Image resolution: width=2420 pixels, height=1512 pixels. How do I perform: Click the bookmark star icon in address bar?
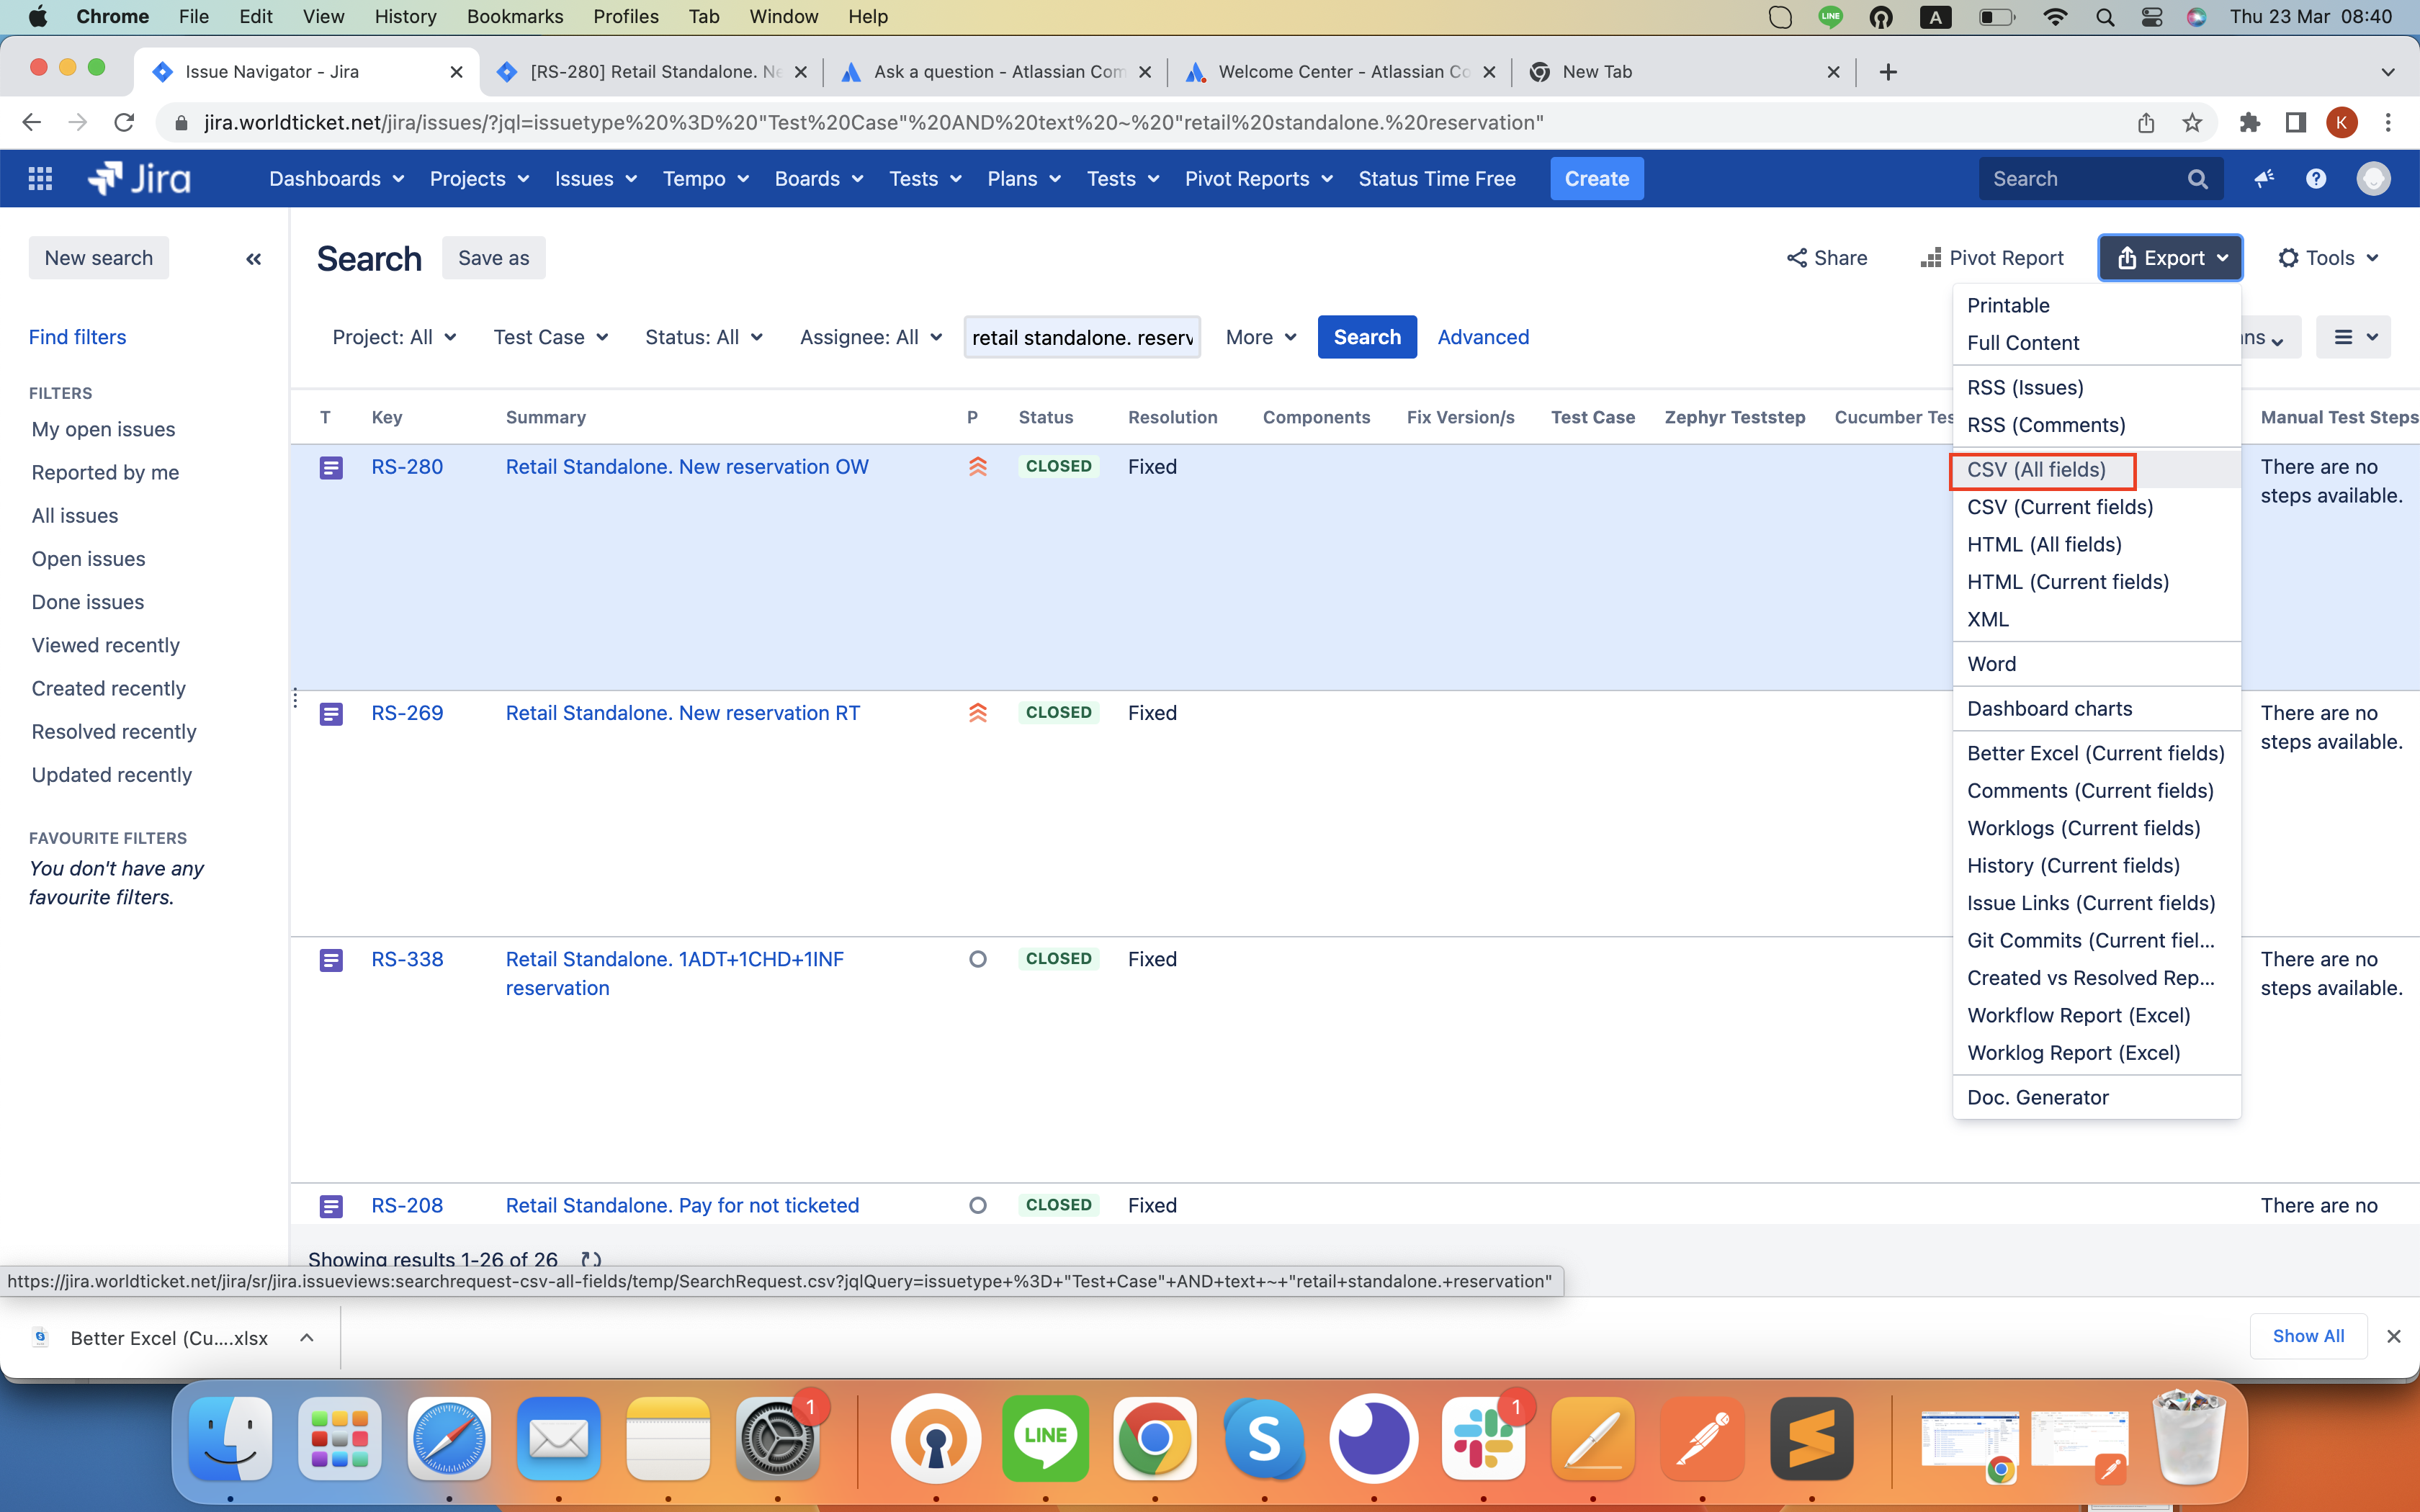point(2192,123)
